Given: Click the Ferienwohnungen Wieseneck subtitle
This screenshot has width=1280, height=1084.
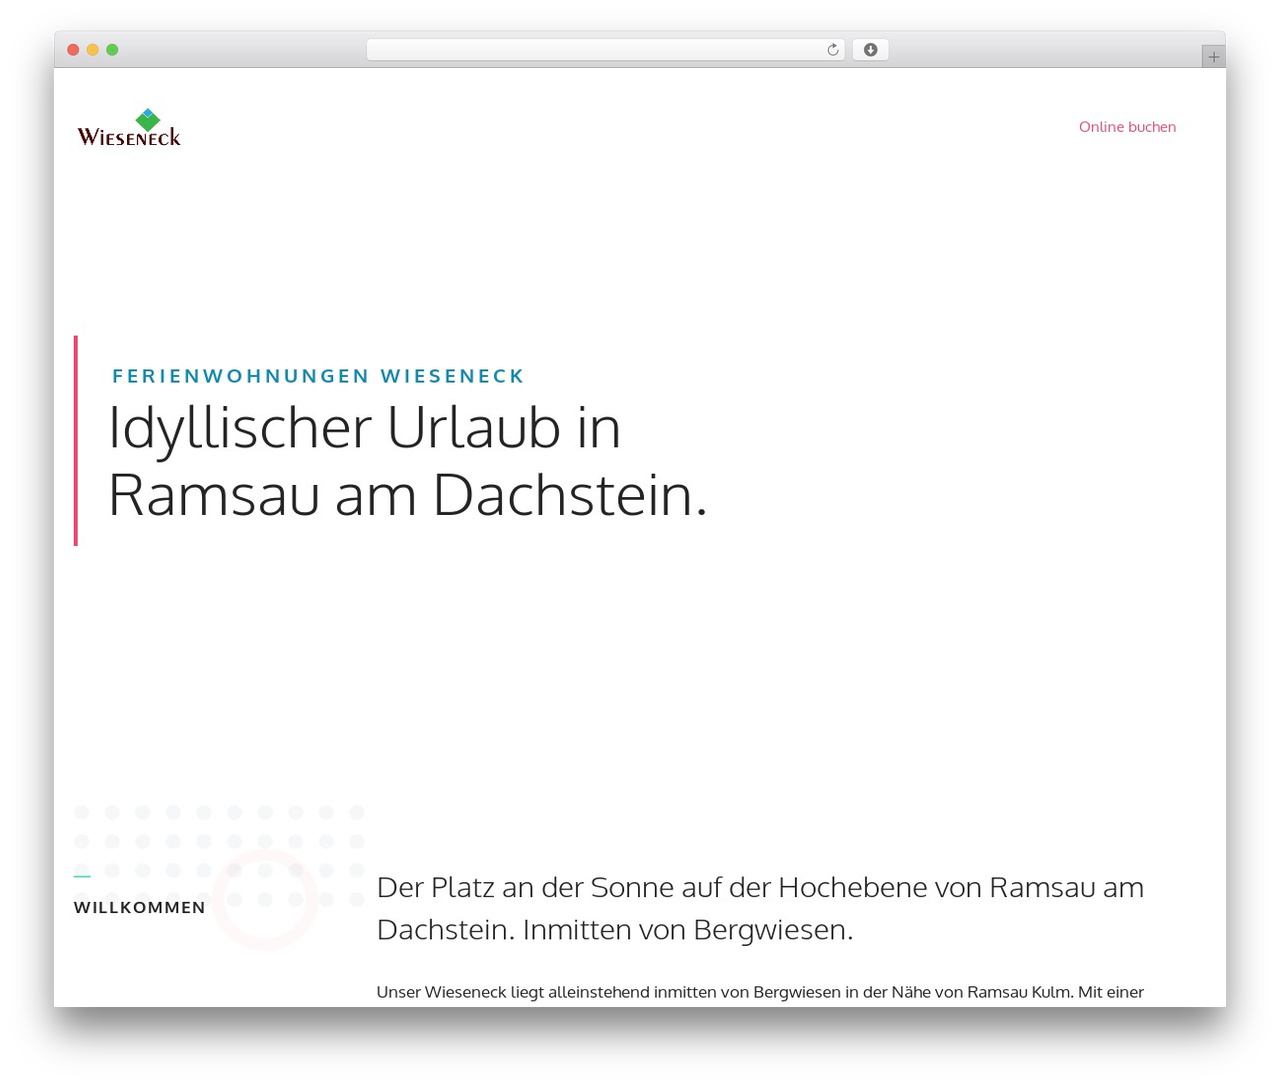Looking at the screenshot, I should coord(318,376).
